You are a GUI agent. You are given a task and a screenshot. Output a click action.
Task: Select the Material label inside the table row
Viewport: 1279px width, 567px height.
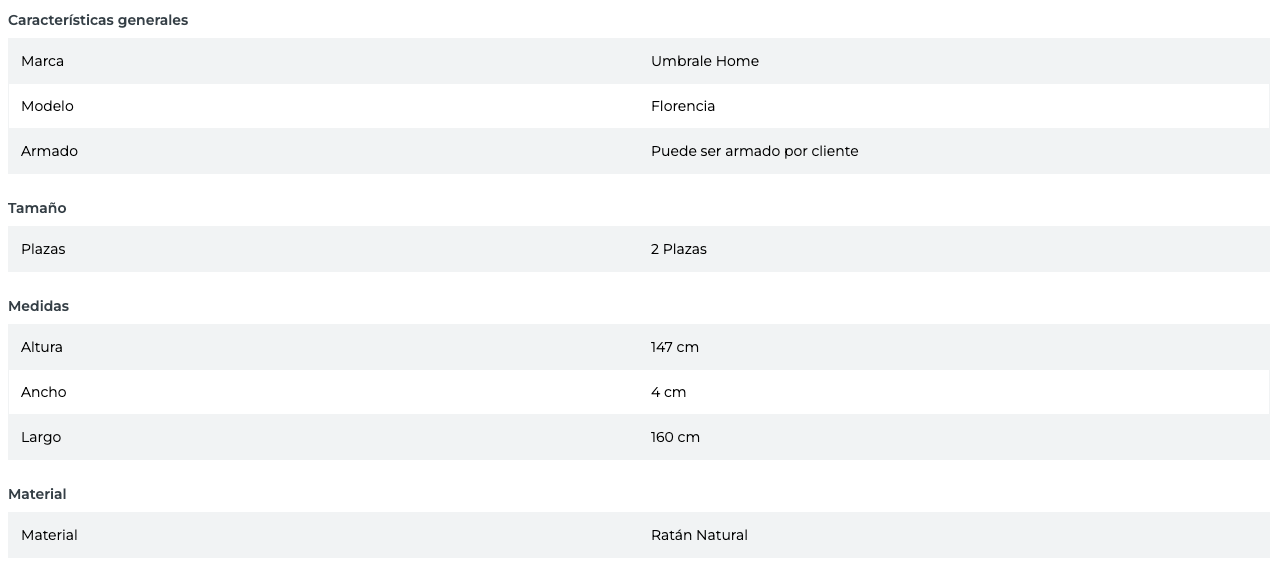(x=49, y=535)
